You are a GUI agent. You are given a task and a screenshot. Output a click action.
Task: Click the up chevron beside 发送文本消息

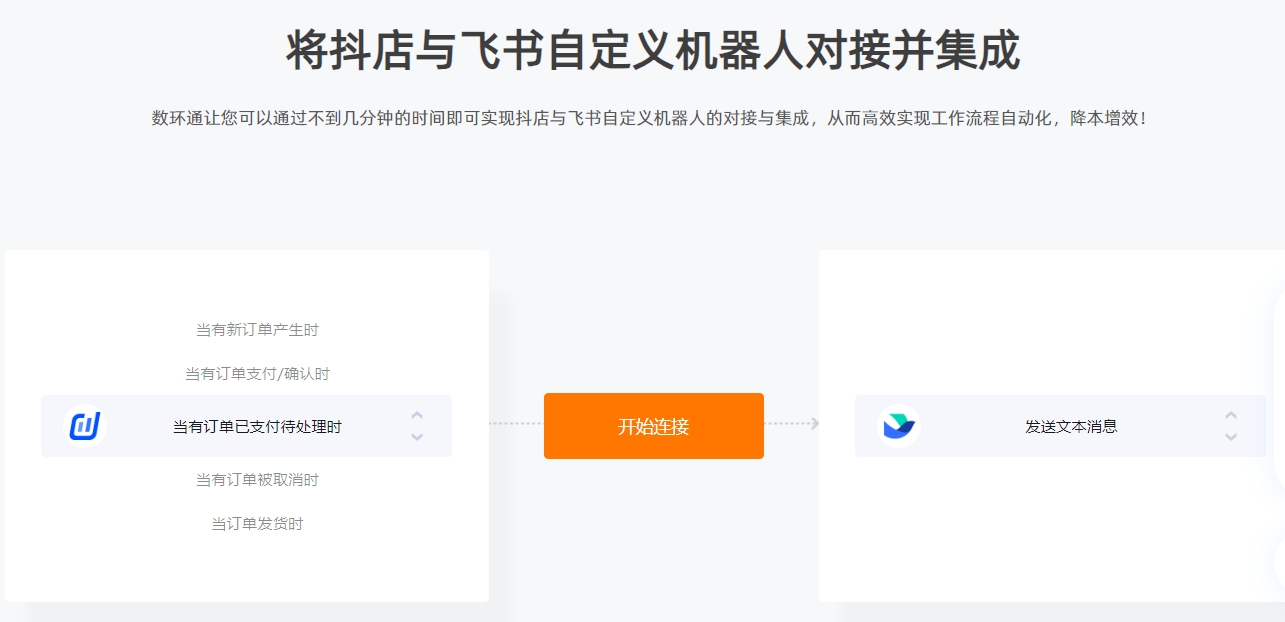(x=1231, y=415)
